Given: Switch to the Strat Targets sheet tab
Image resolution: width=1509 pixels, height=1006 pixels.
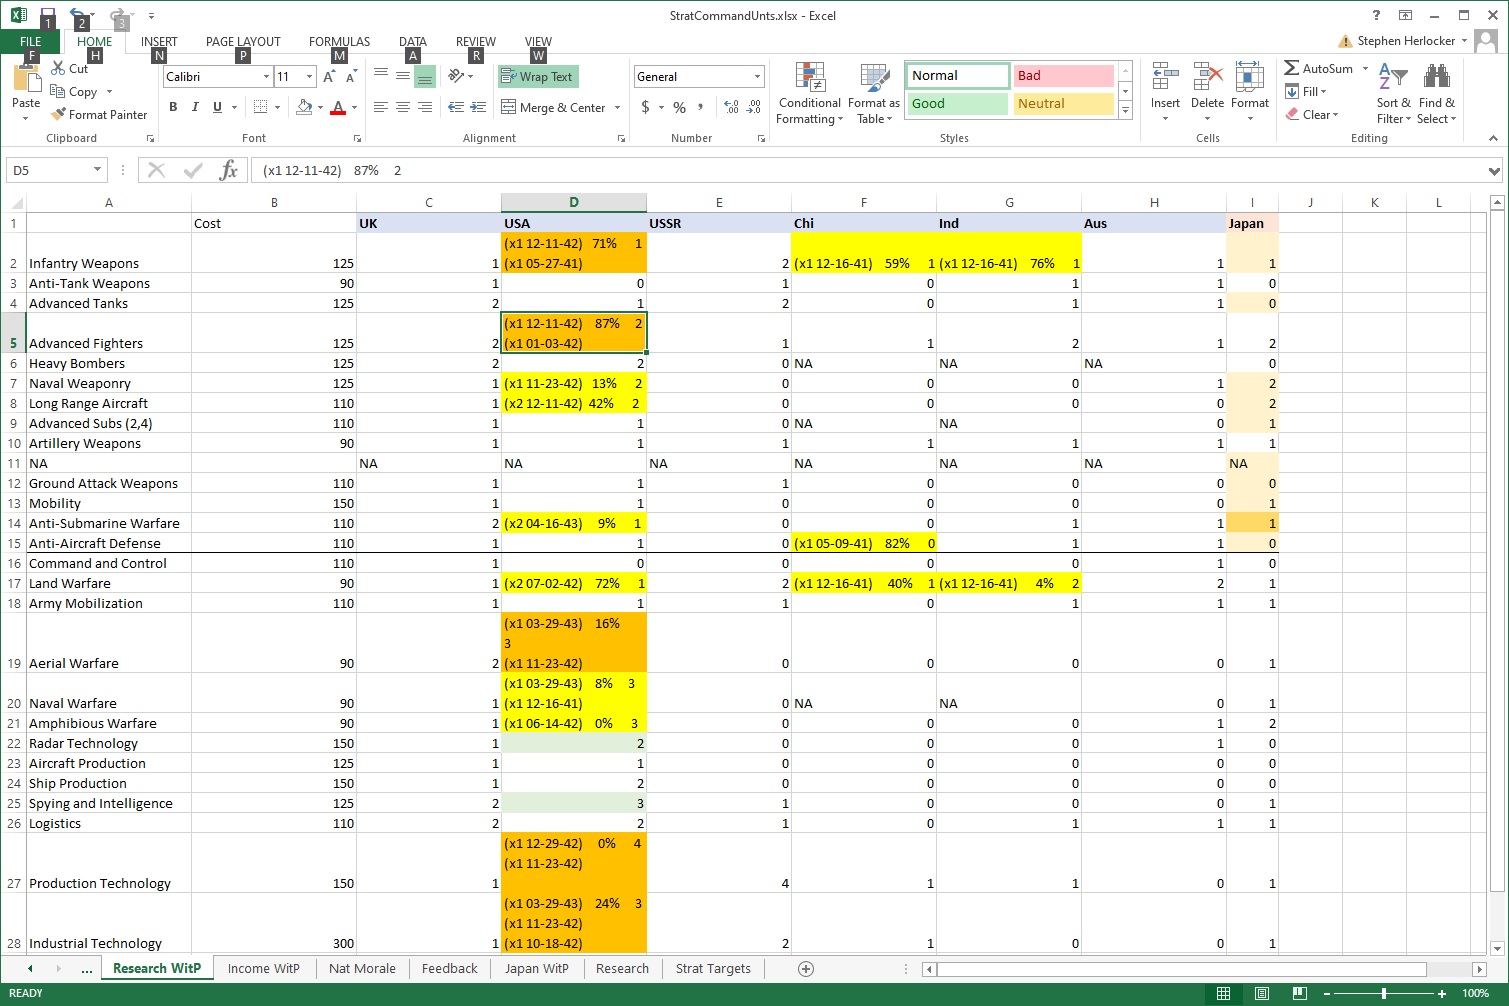Looking at the screenshot, I should click(713, 968).
